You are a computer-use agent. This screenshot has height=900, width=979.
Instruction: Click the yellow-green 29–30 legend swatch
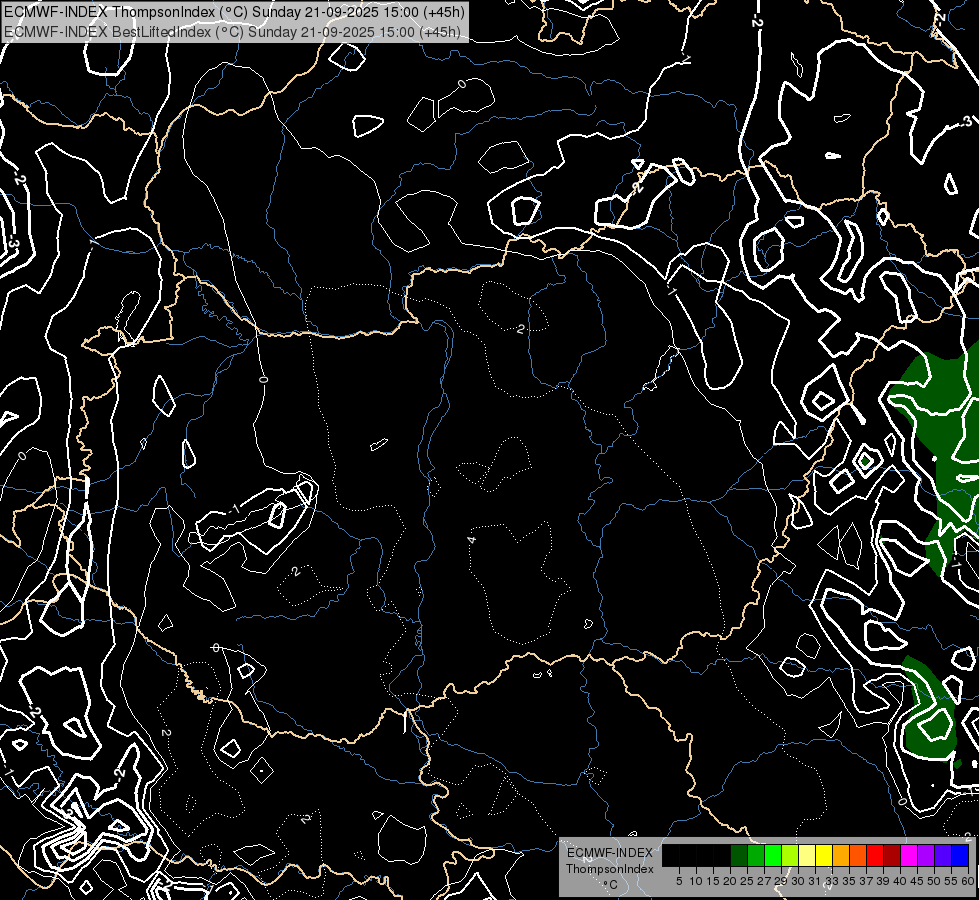pyautogui.click(x=790, y=855)
